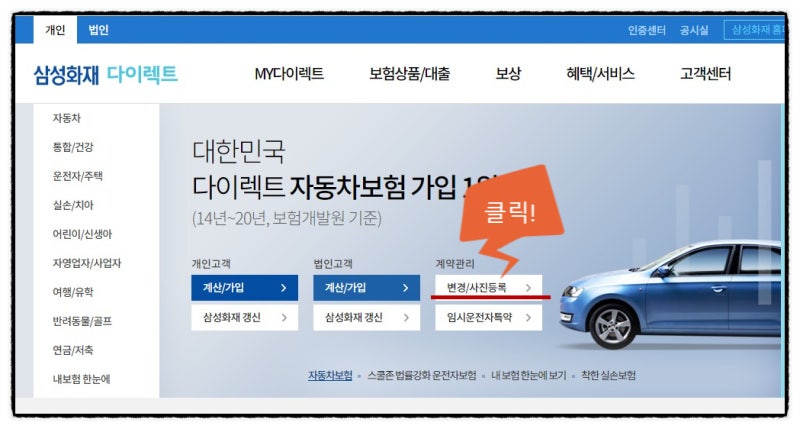Open 스쿨존 법률강화 운전자보험 link
The height and width of the screenshot is (429, 800).
(x=422, y=376)
